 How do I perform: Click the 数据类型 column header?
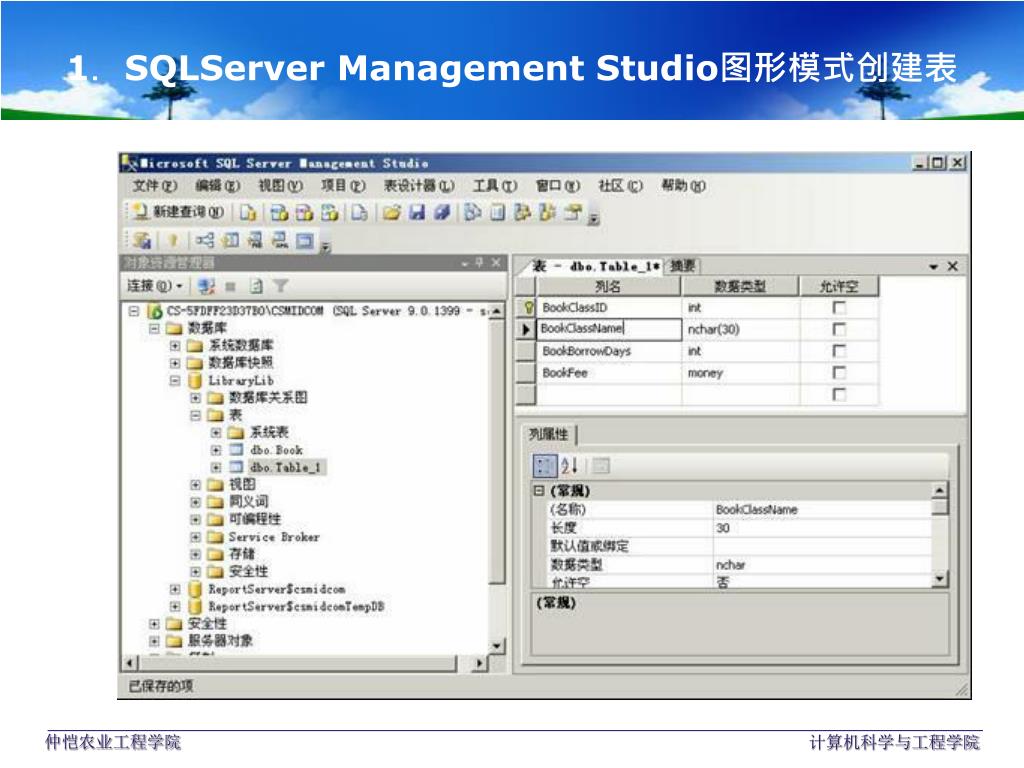[740, 286]
